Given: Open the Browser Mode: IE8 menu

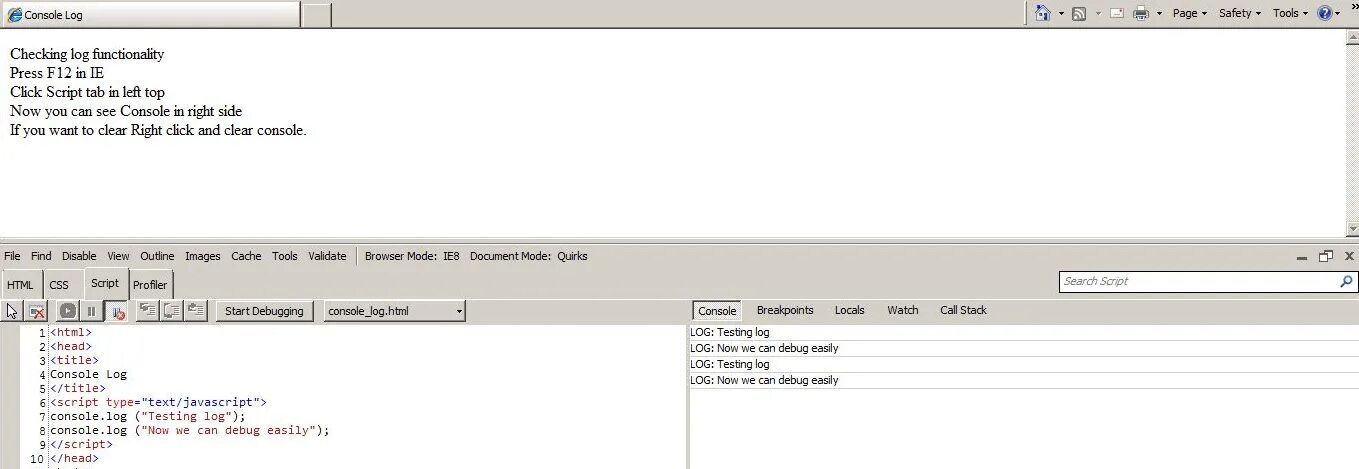Looking at the screenshot, I should coord(412,256).
